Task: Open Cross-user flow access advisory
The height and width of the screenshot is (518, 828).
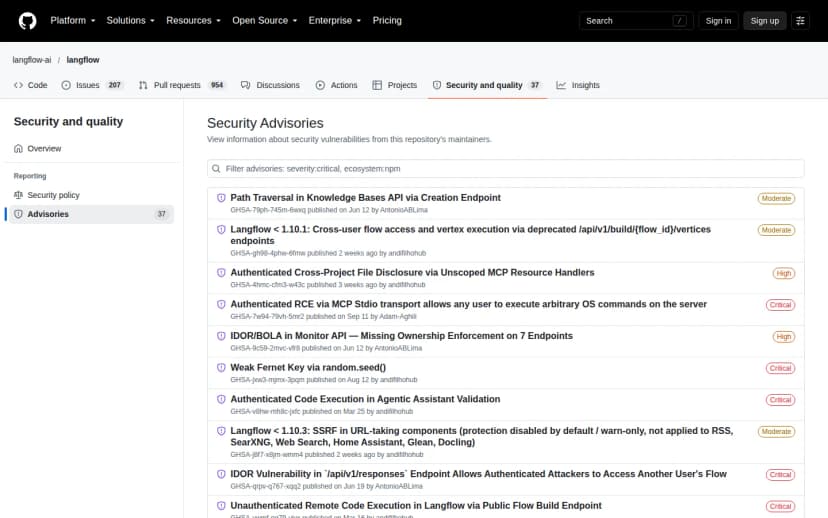Action: point(471,235)
